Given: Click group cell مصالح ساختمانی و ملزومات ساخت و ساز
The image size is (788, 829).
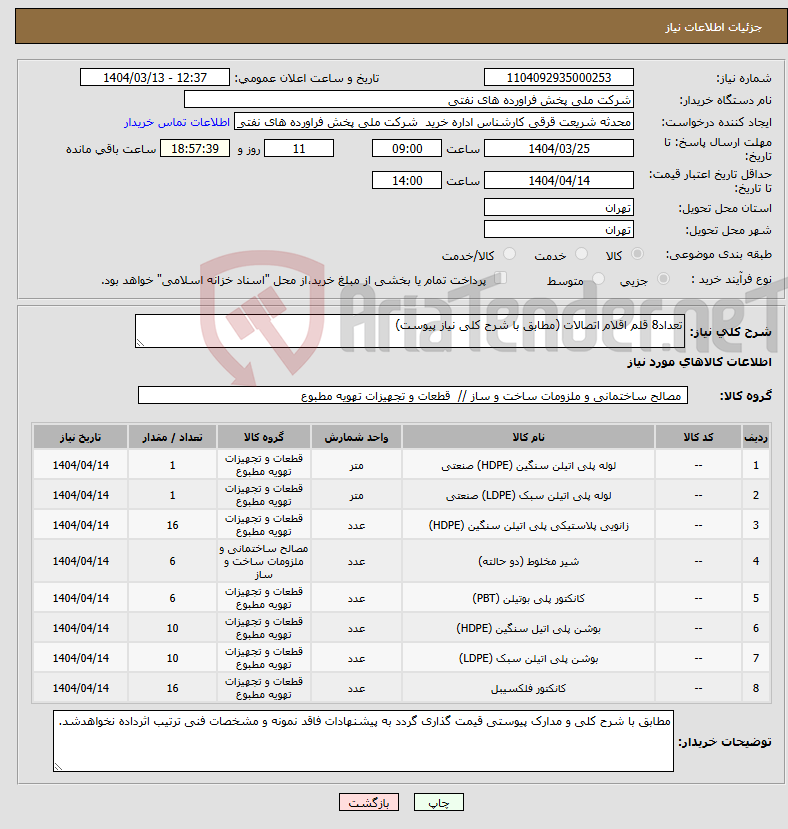Looking at the screenshot, I should pyautogui.click(x=264, y=561).
